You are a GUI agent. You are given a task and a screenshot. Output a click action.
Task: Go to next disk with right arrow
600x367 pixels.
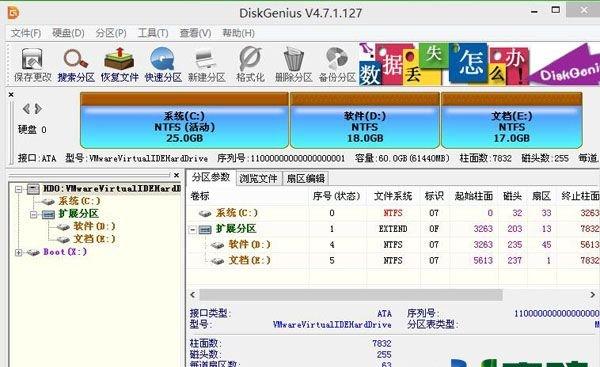point(38,109)
